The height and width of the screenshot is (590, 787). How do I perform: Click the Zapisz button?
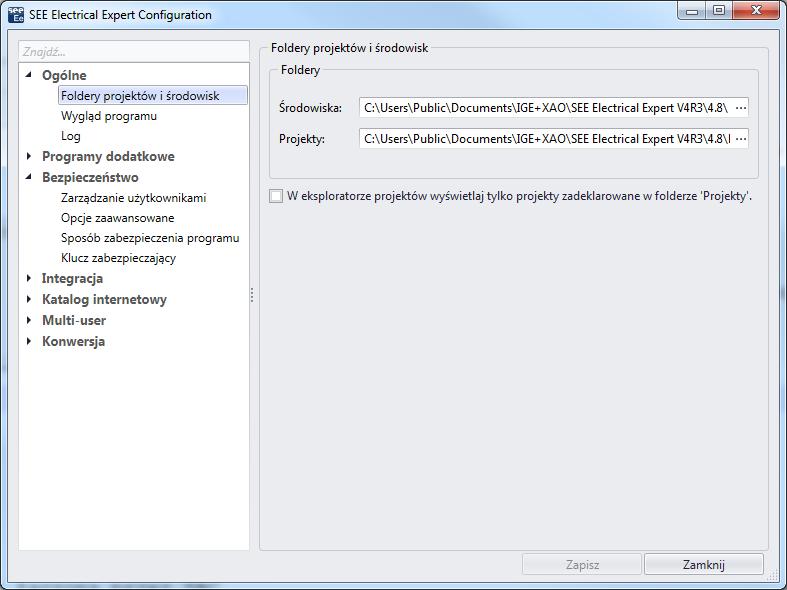click(582, 565)
